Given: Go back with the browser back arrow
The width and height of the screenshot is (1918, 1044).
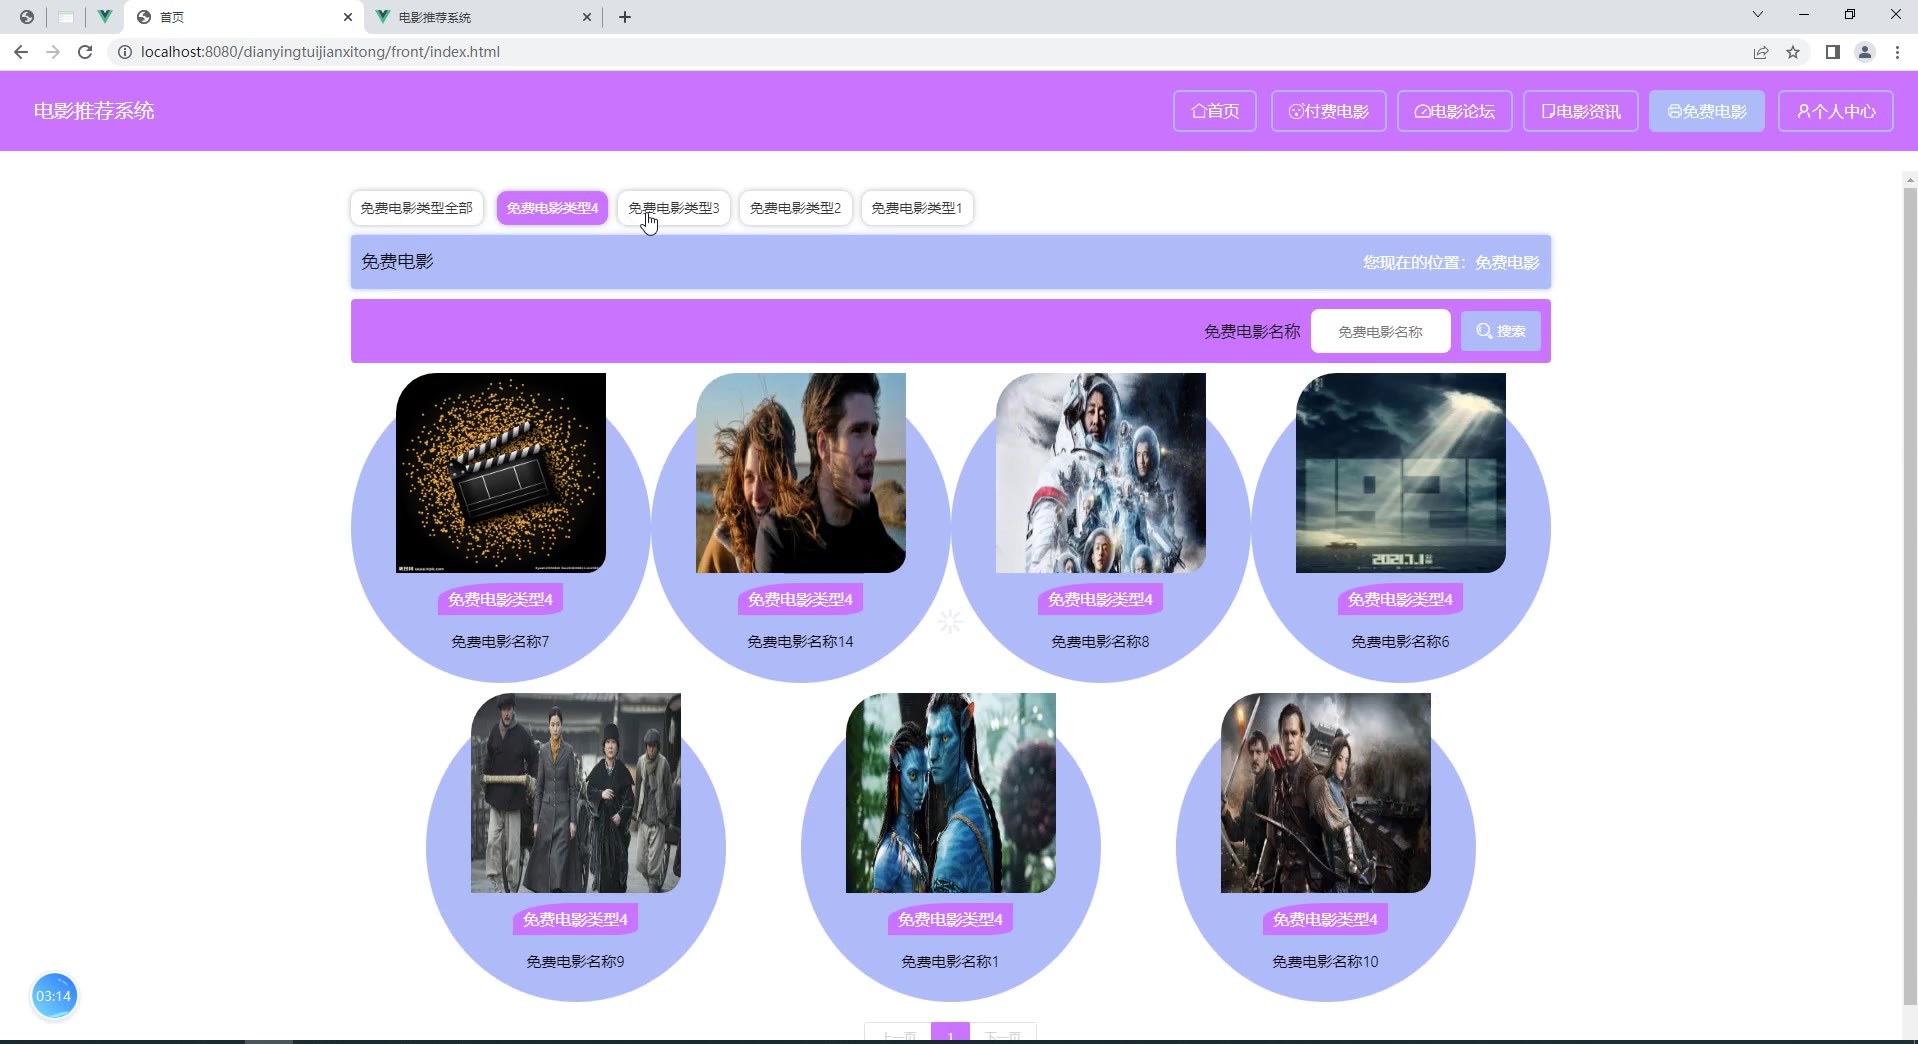Looking at the screenshot, I should (x=21, y=52).
